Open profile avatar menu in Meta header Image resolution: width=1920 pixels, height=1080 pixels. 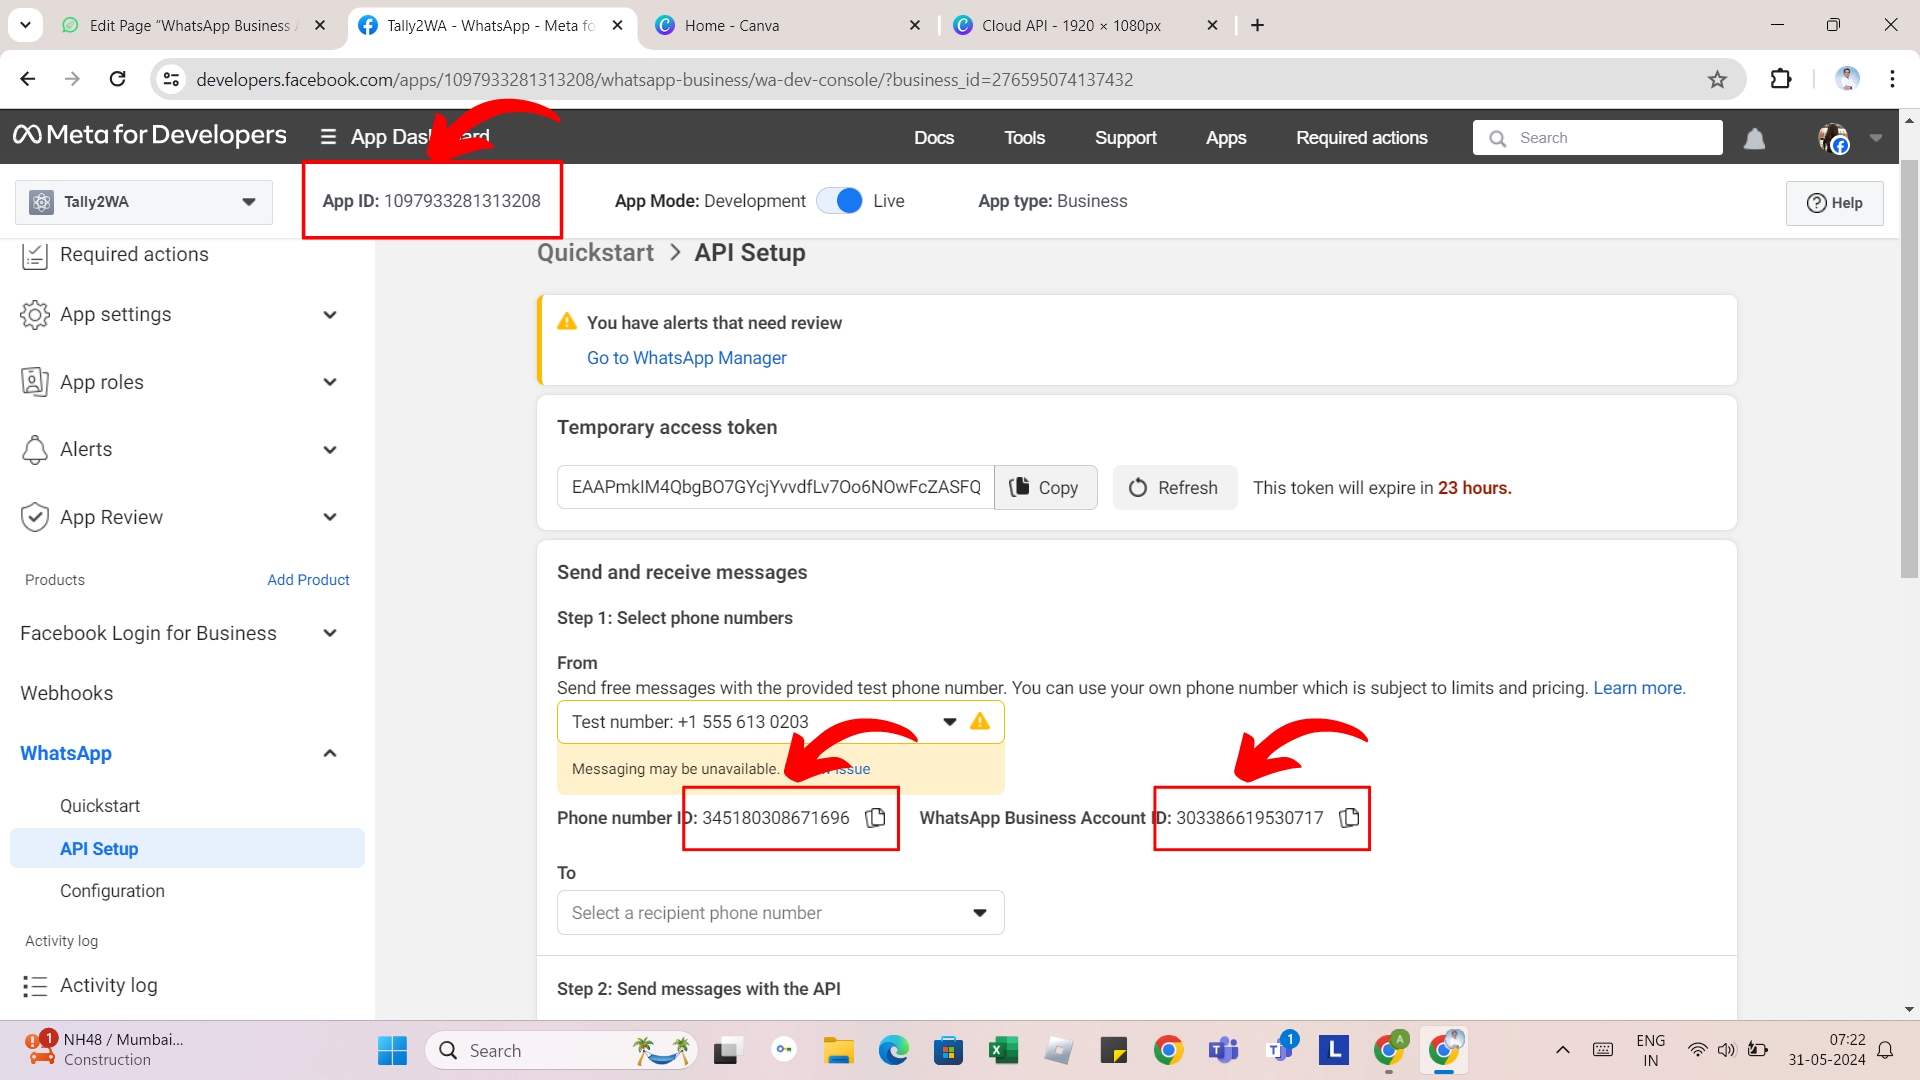1834,138
